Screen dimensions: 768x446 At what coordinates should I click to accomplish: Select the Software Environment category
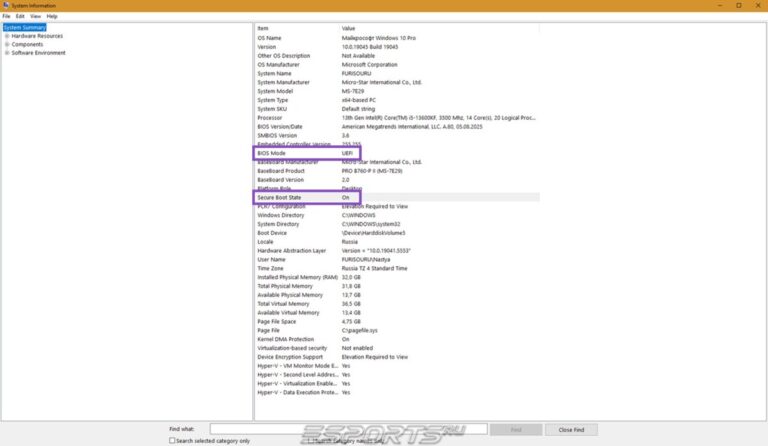pyautogui.click(x=38, y=52)
